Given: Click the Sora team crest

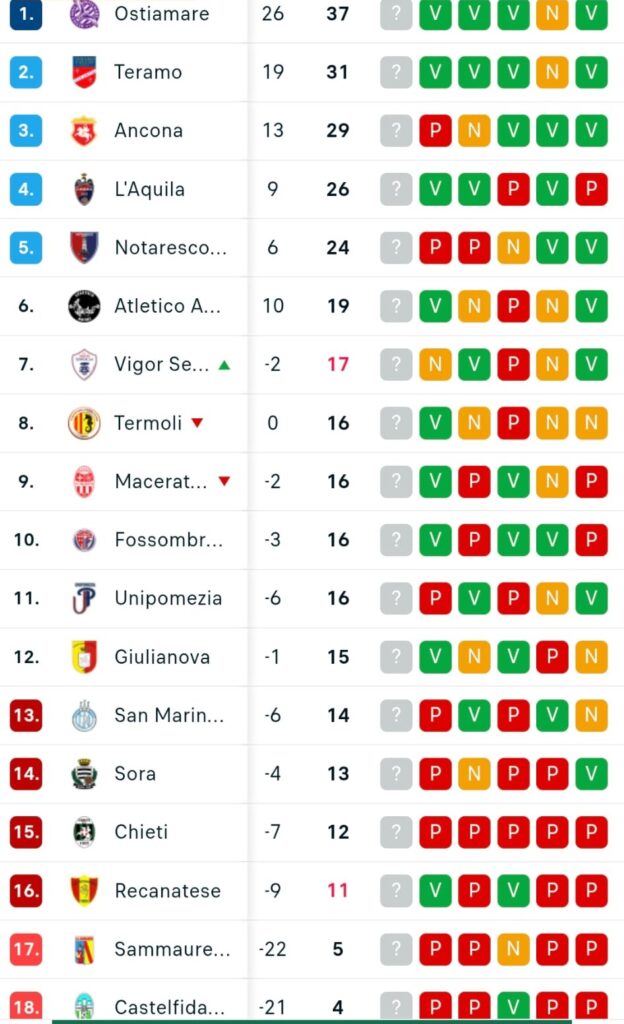Looking at the screenshot, I should [84, 774].
